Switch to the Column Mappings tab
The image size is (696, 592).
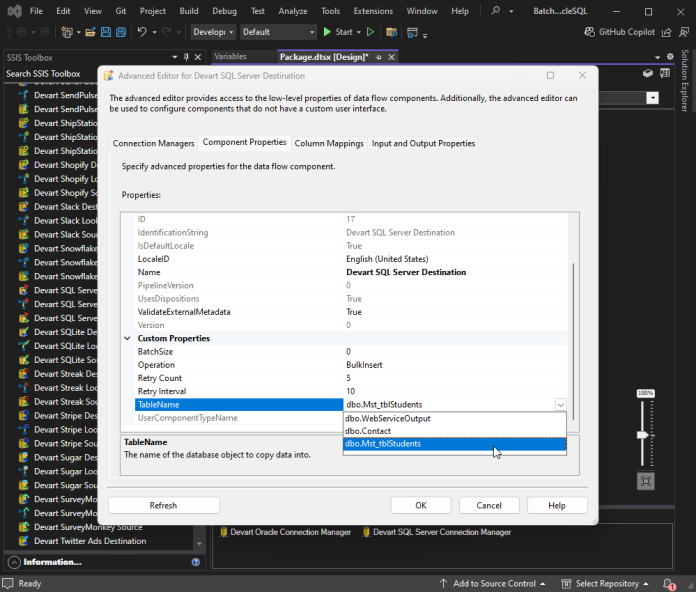pos(328,143)
